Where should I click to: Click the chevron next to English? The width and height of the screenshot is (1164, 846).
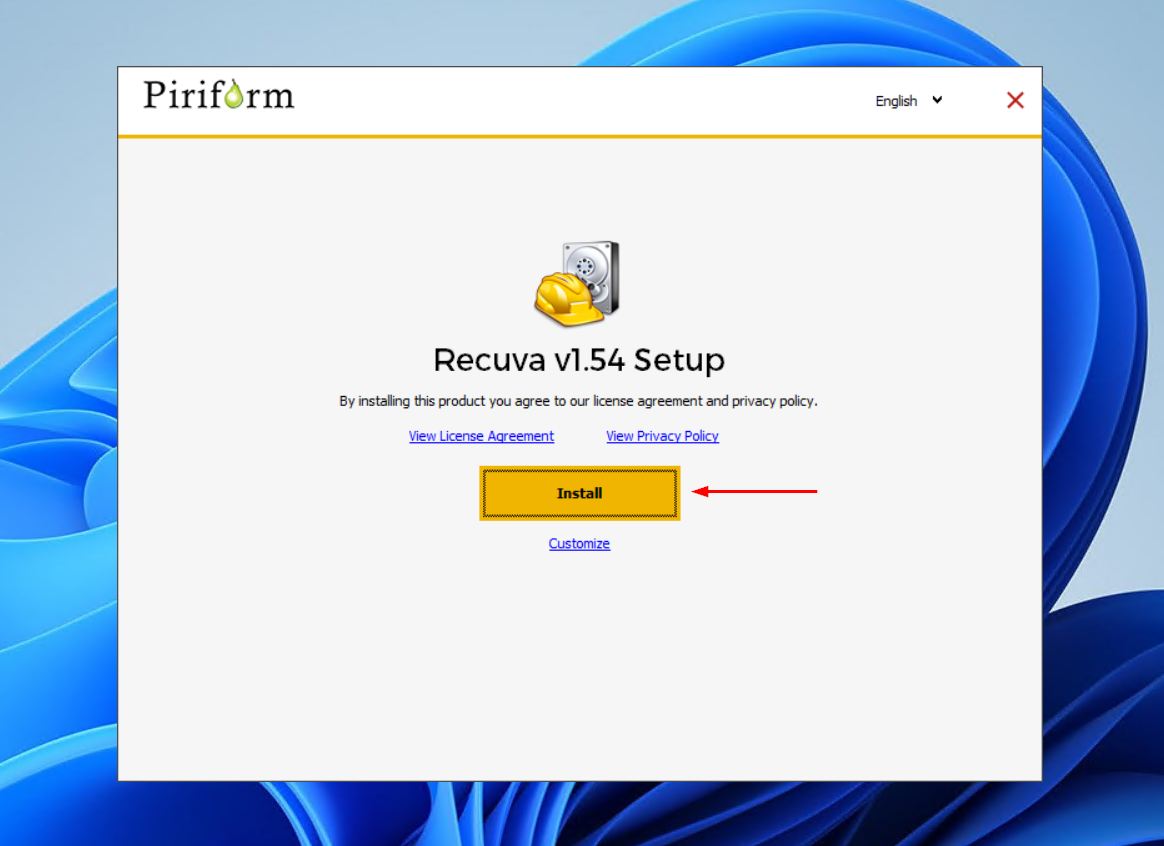(x=936, y=101)
